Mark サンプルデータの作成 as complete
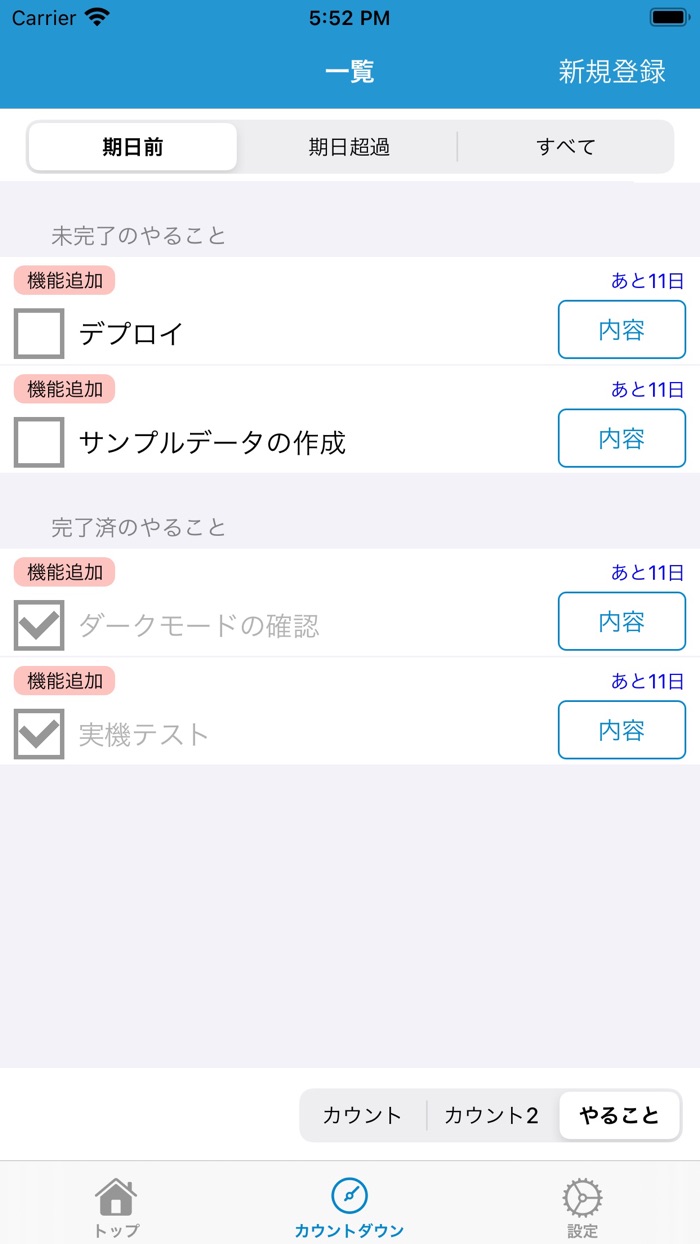 pos(37,439)
